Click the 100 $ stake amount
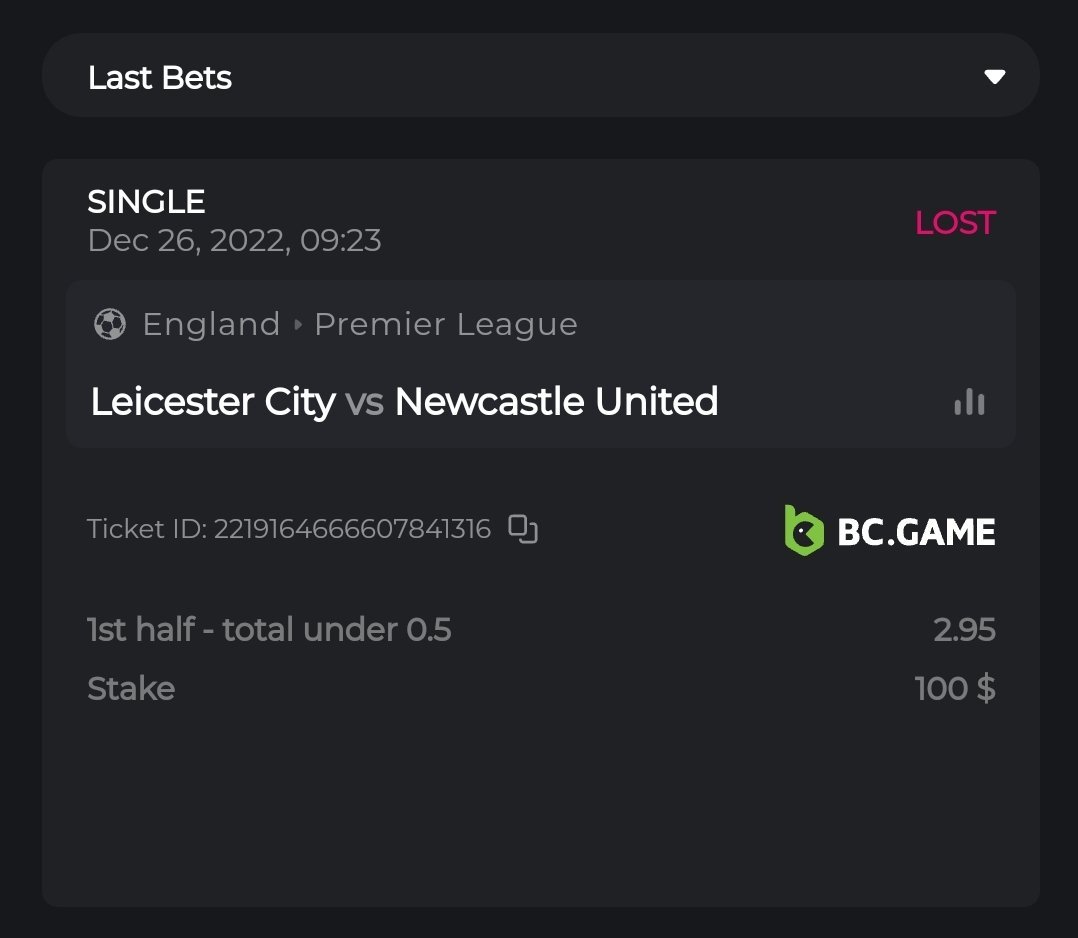Image resolution: width=1078 pixels, height=938 pixels. [x=955, y=689]
